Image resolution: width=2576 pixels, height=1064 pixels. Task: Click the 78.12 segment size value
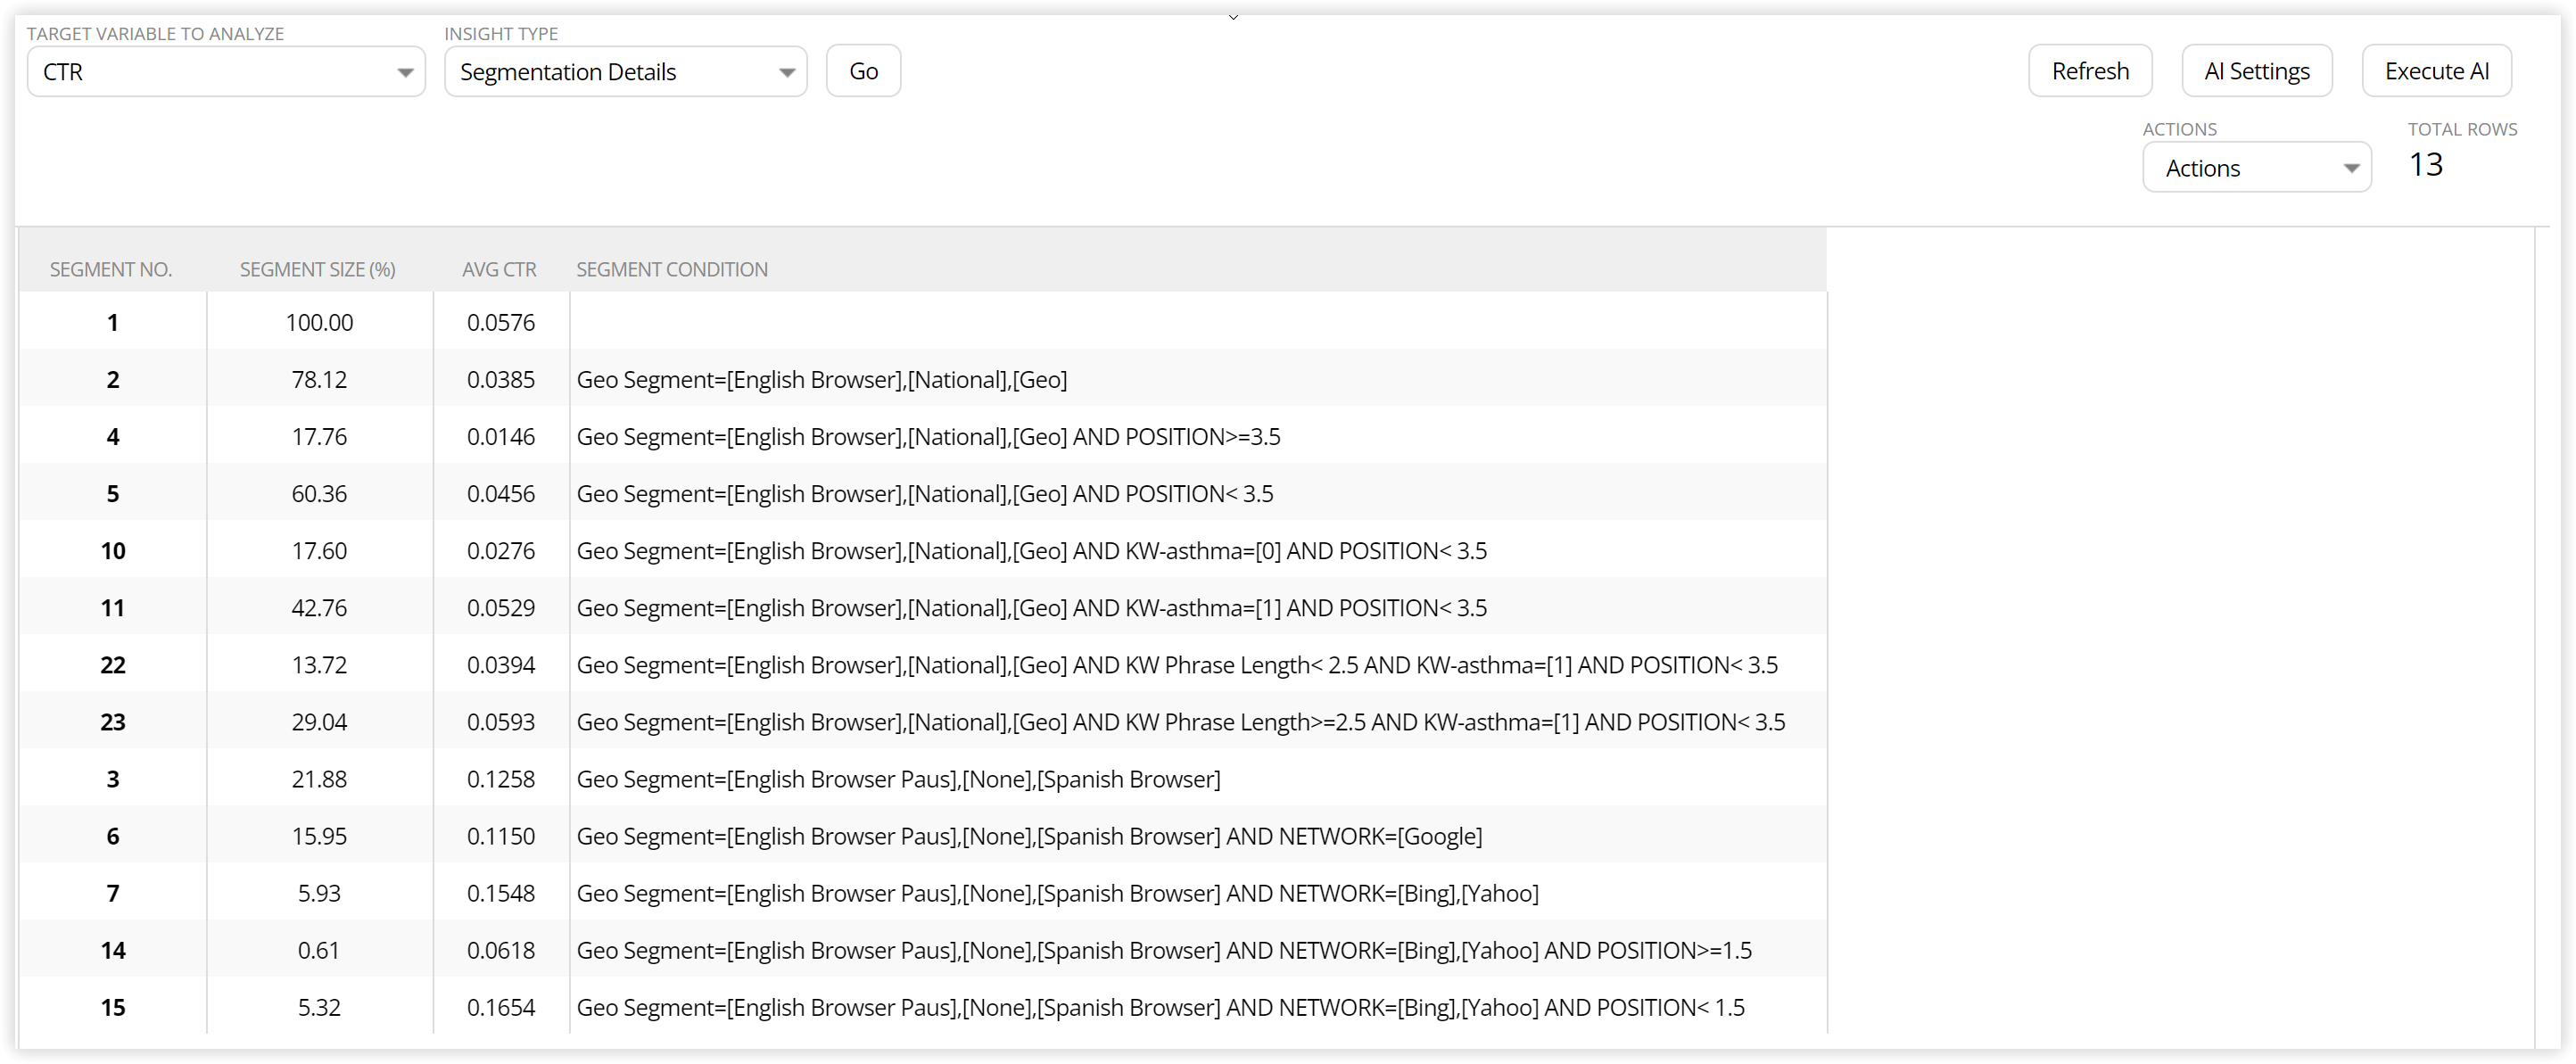319,379
